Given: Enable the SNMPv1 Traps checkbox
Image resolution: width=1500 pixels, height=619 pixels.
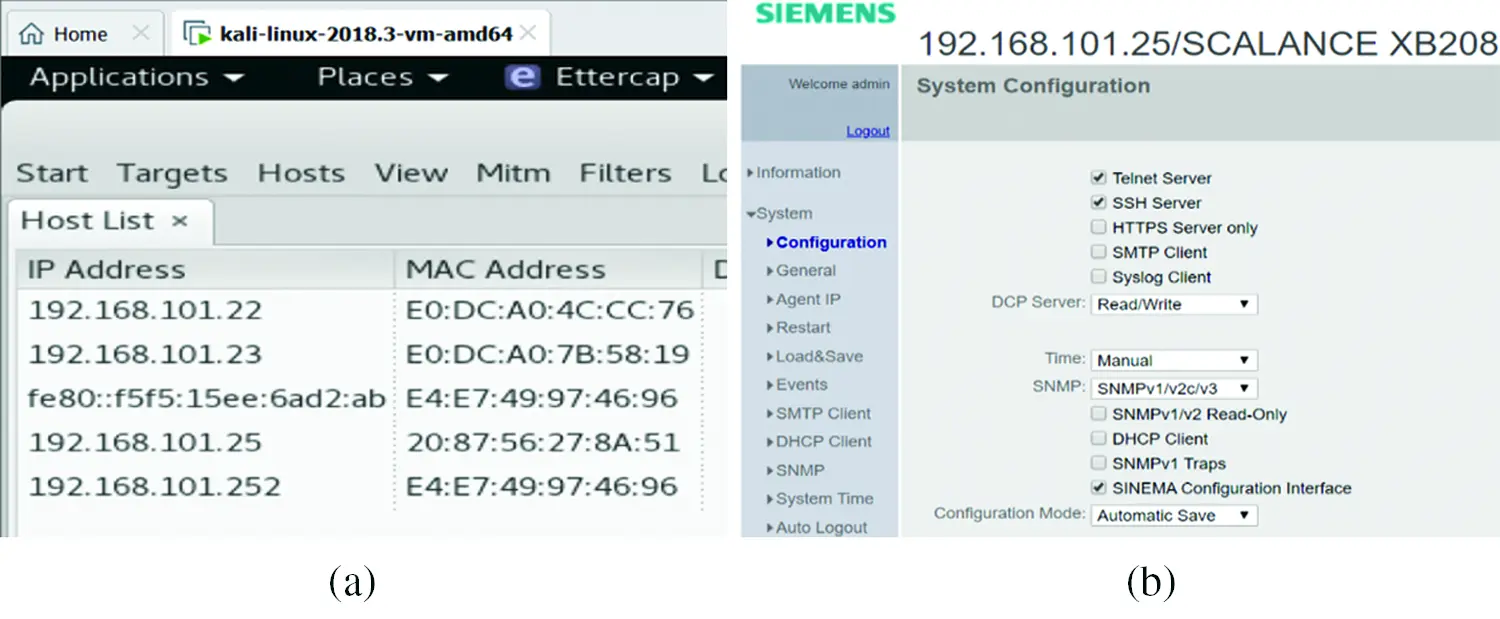Looking at the screenshot, I should [1099, 464].
